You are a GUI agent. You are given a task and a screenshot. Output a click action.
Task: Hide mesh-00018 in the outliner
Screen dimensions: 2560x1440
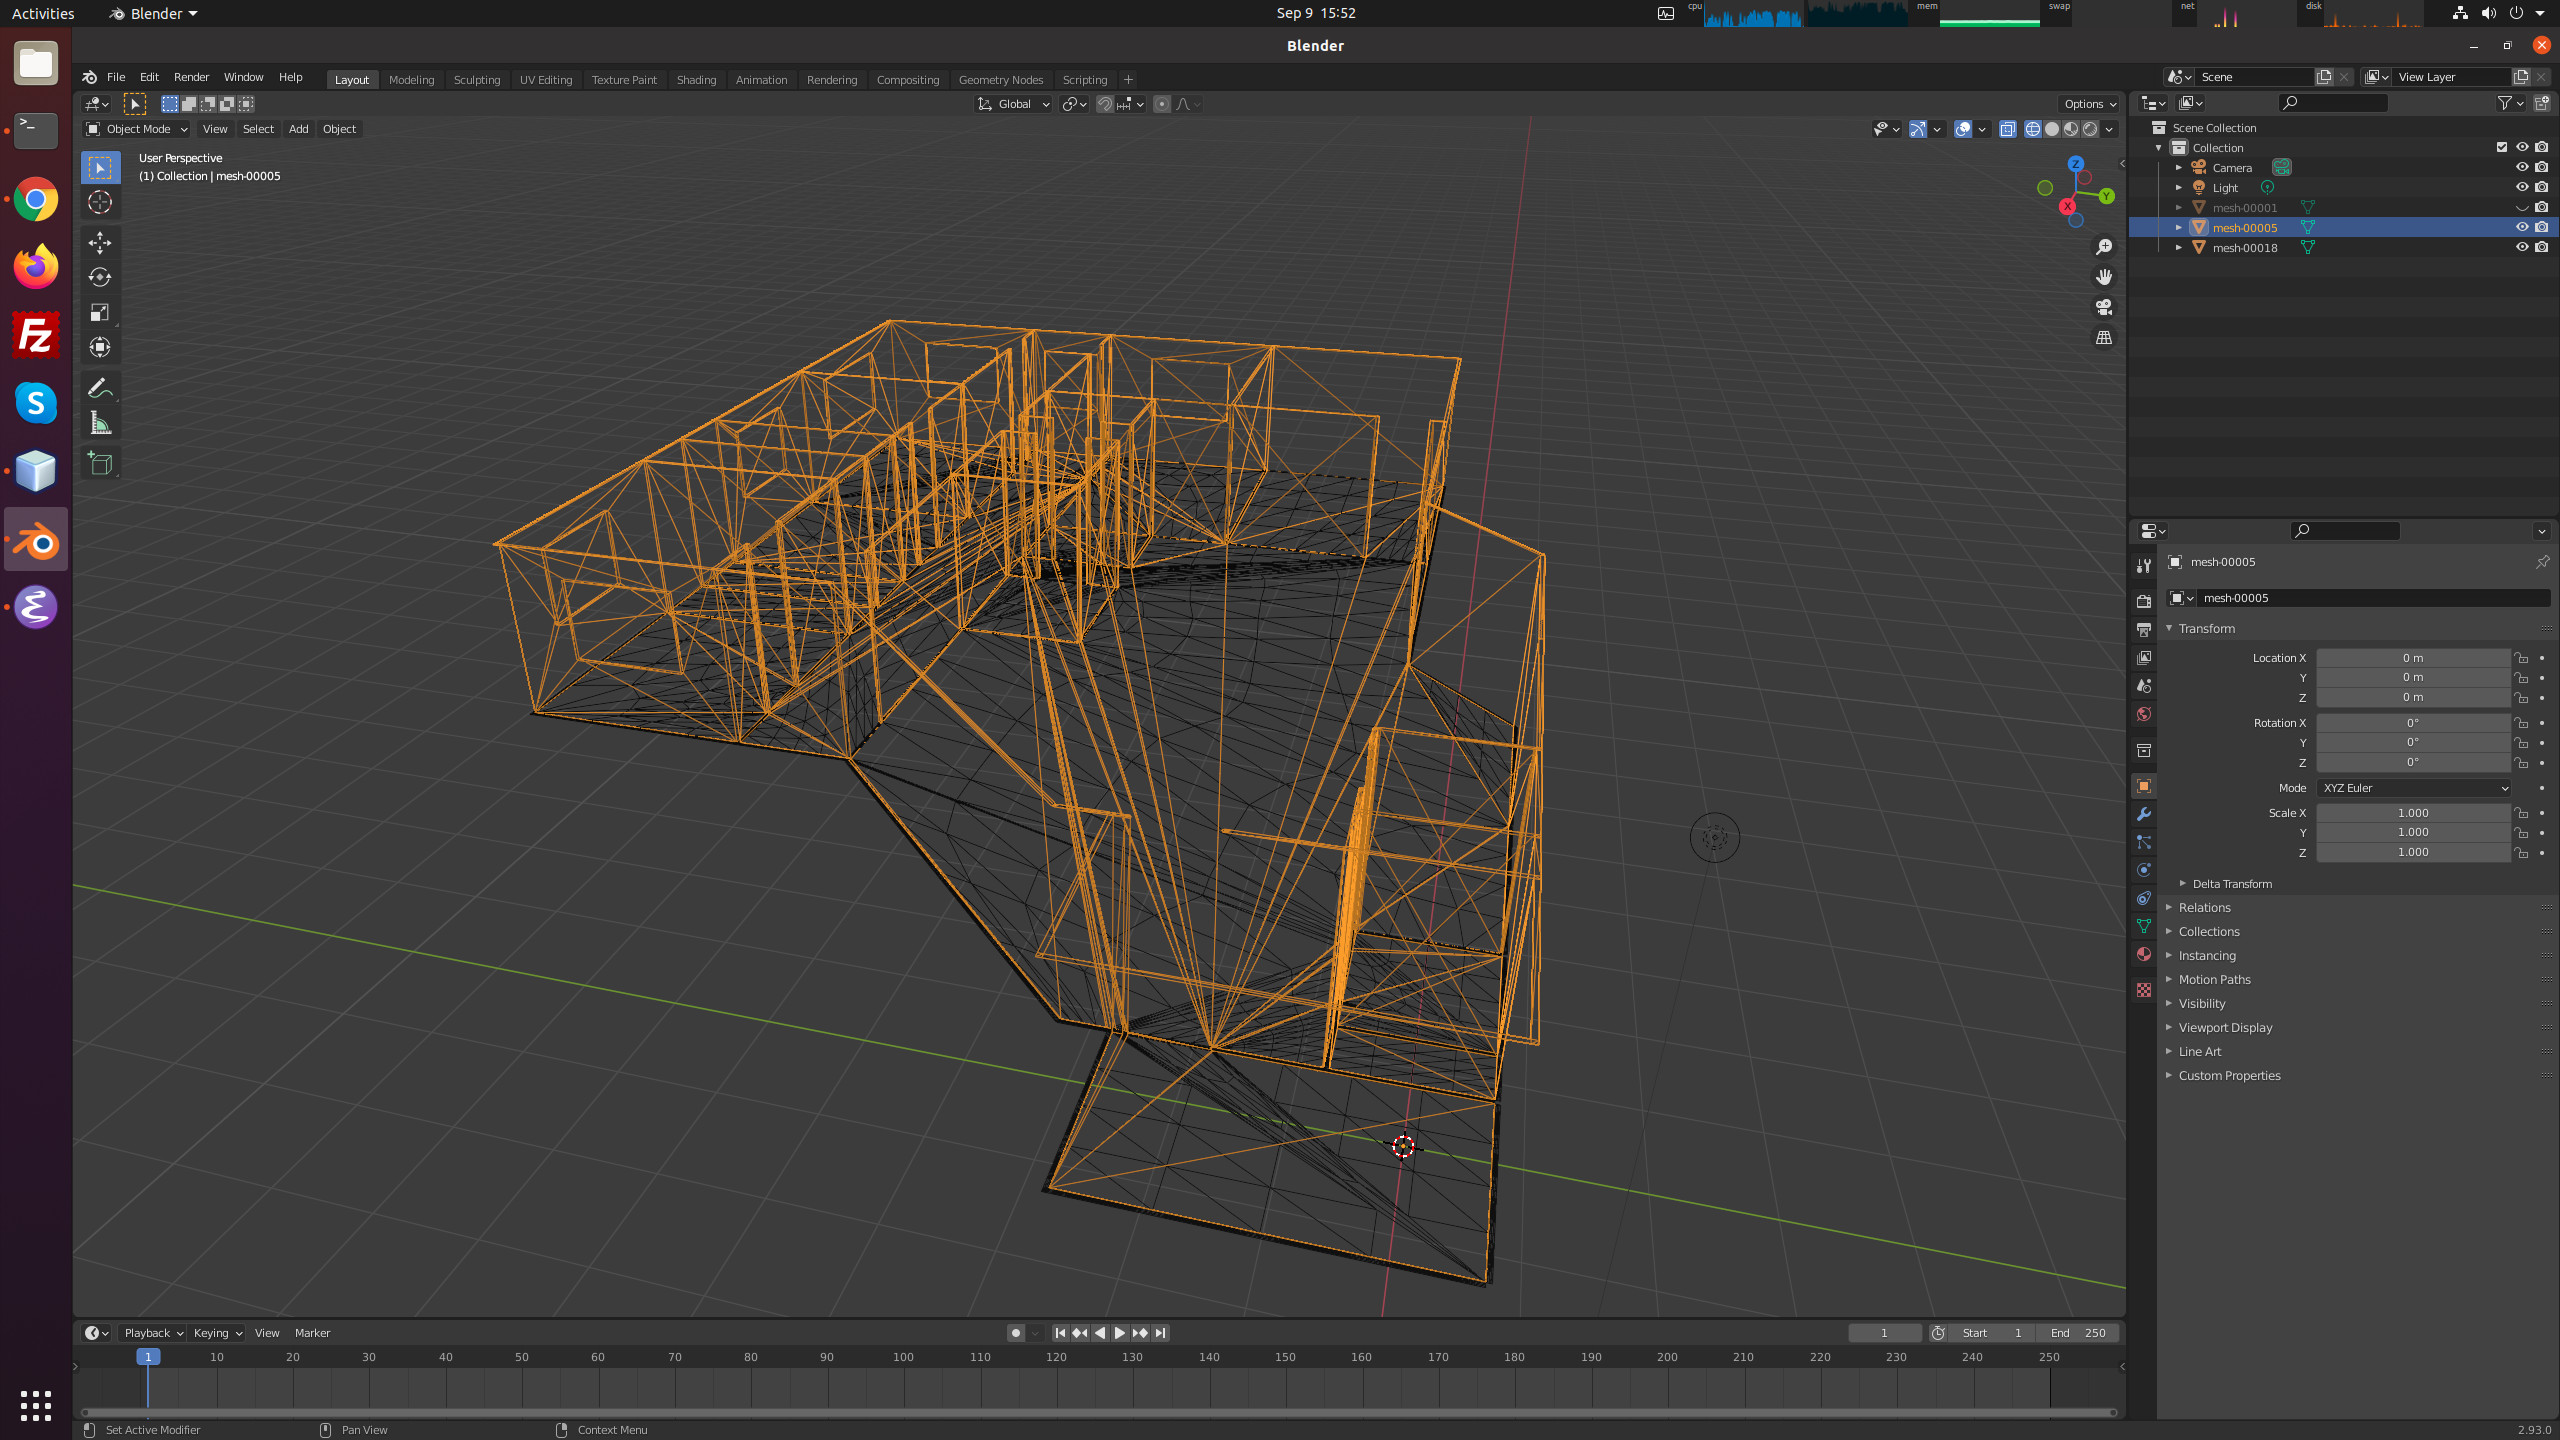[x=2521, y=247]
